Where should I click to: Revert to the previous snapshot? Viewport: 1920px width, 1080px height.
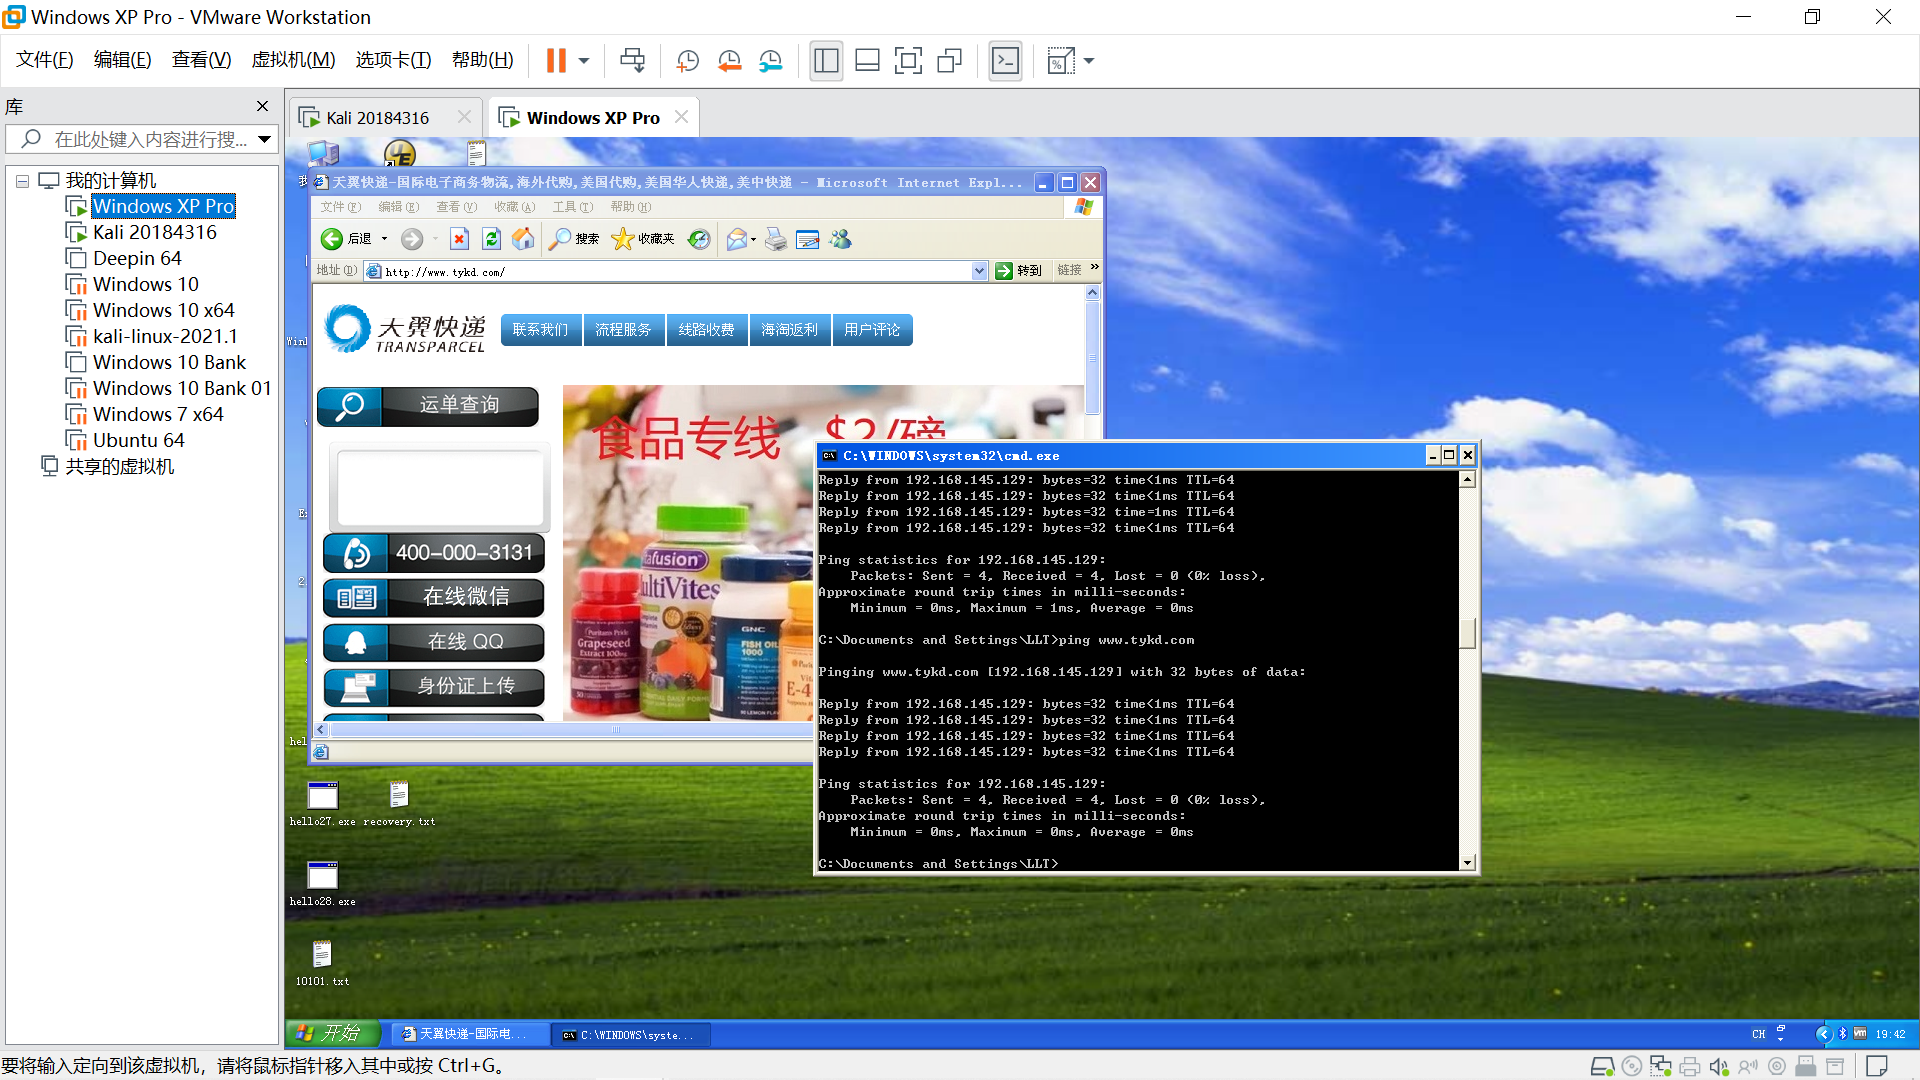[x=729, y=61]
